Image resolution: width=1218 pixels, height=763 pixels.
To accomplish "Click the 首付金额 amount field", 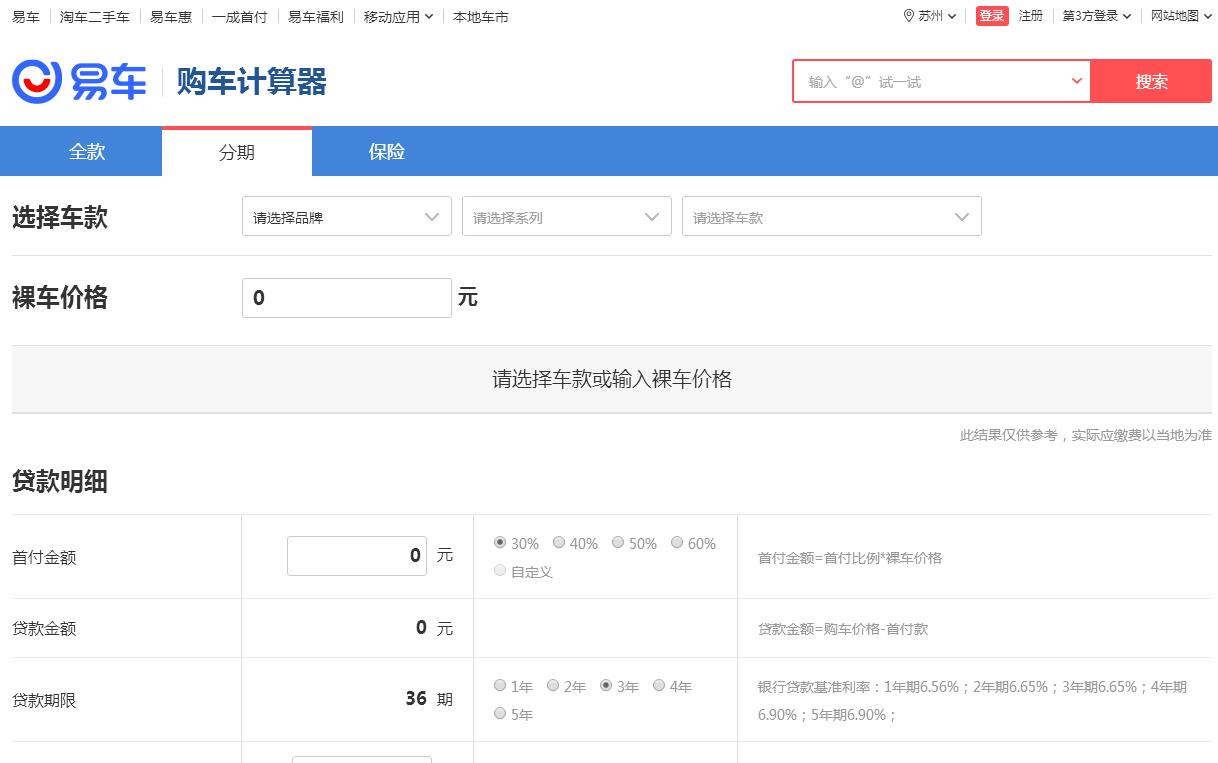I will 356,556.
